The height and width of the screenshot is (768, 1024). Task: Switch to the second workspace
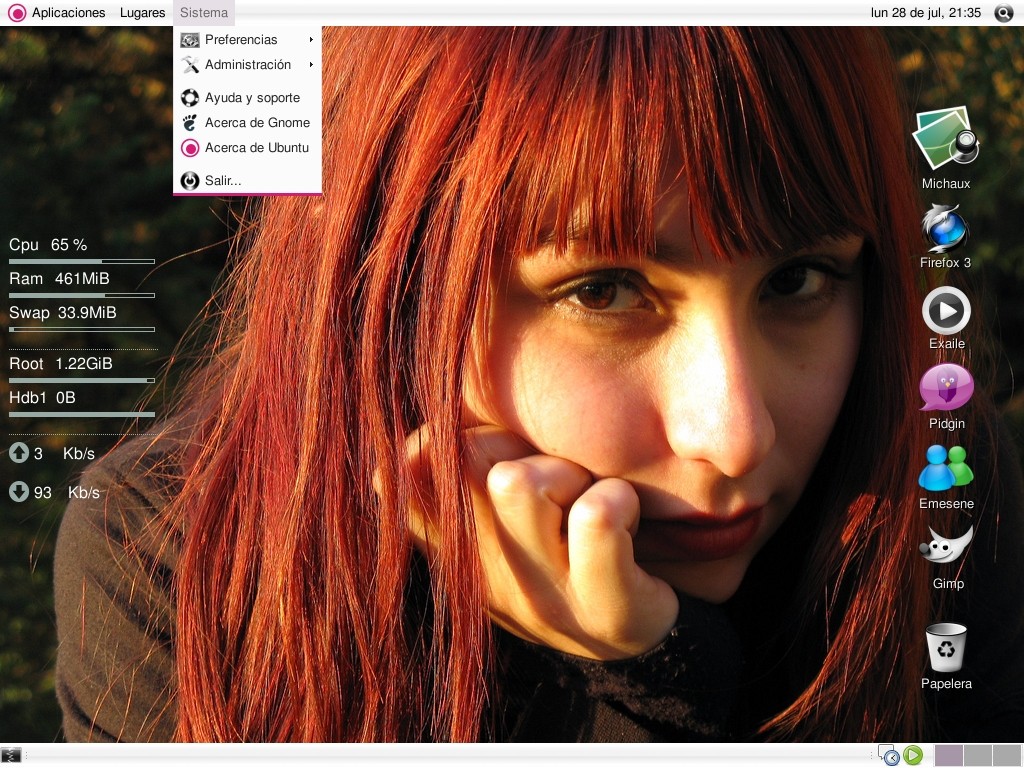pos(977,756)
